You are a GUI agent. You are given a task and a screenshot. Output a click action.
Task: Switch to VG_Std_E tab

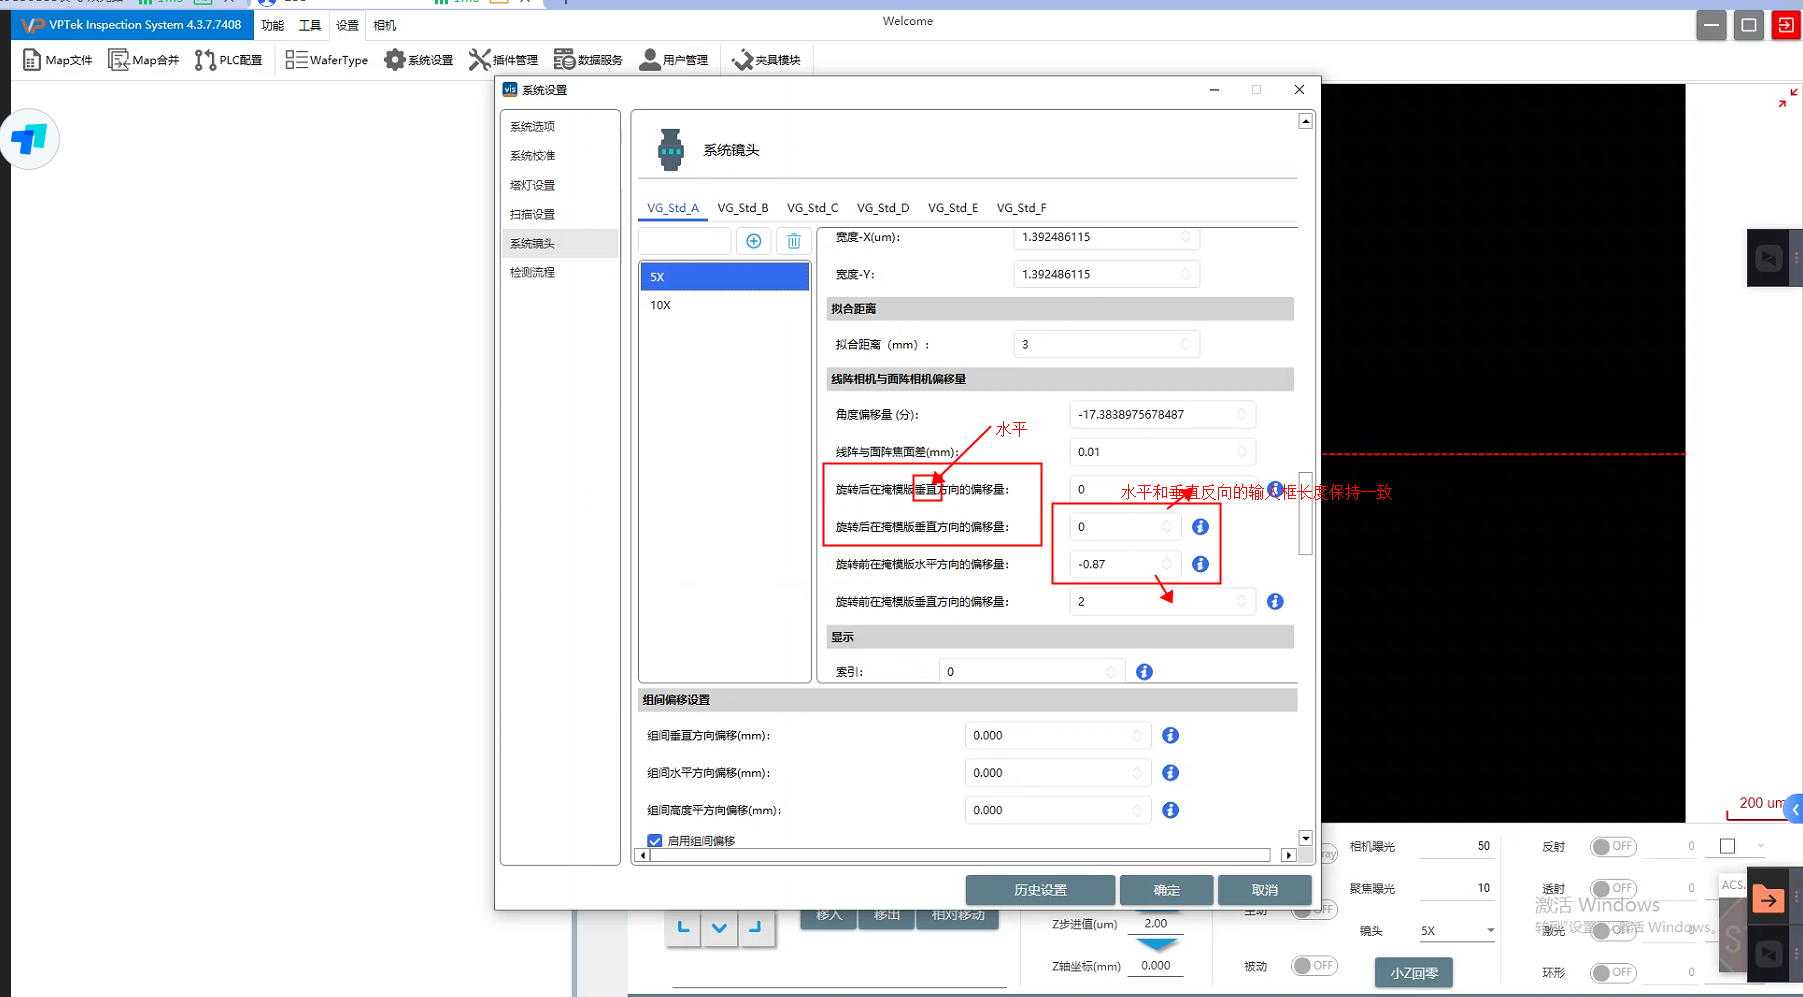tap(953, 208)
